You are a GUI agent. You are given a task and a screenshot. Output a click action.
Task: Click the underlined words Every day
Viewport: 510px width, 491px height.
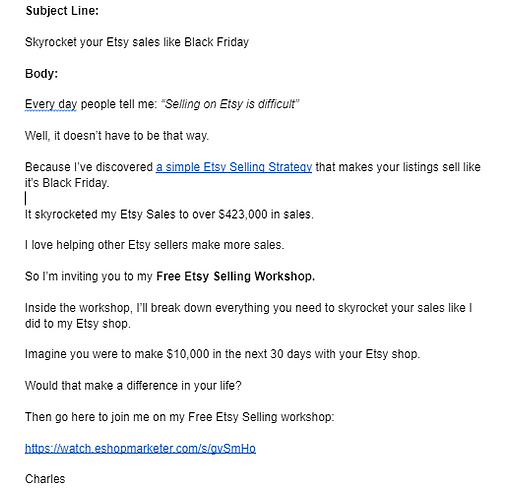pyautogui.click(x=51, y=104)
